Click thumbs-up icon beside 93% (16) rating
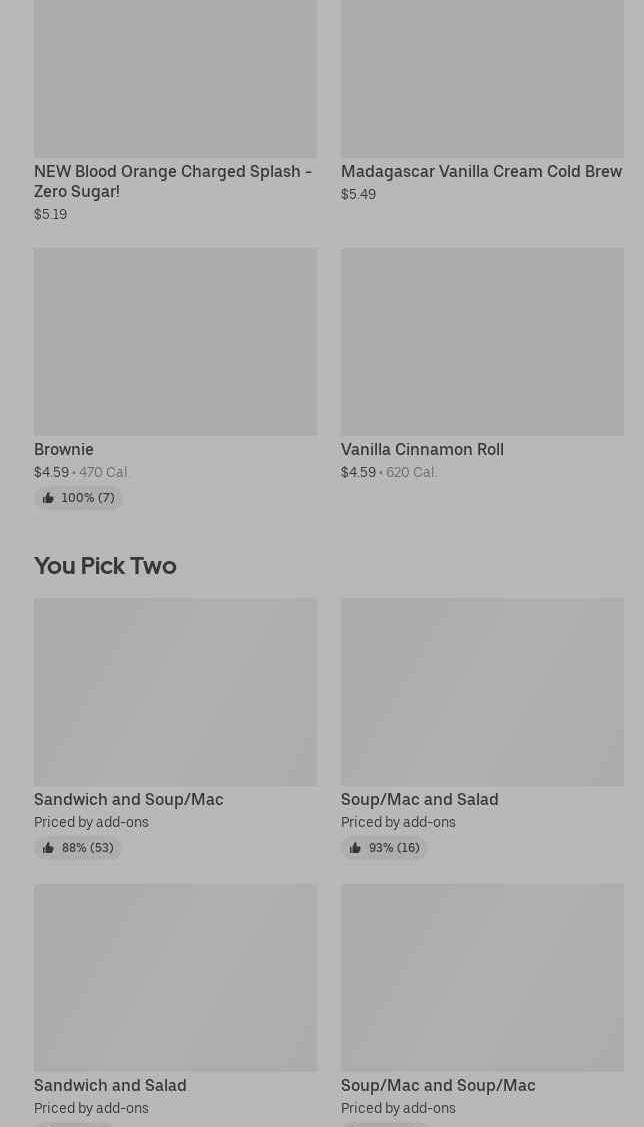 (355, 848)
